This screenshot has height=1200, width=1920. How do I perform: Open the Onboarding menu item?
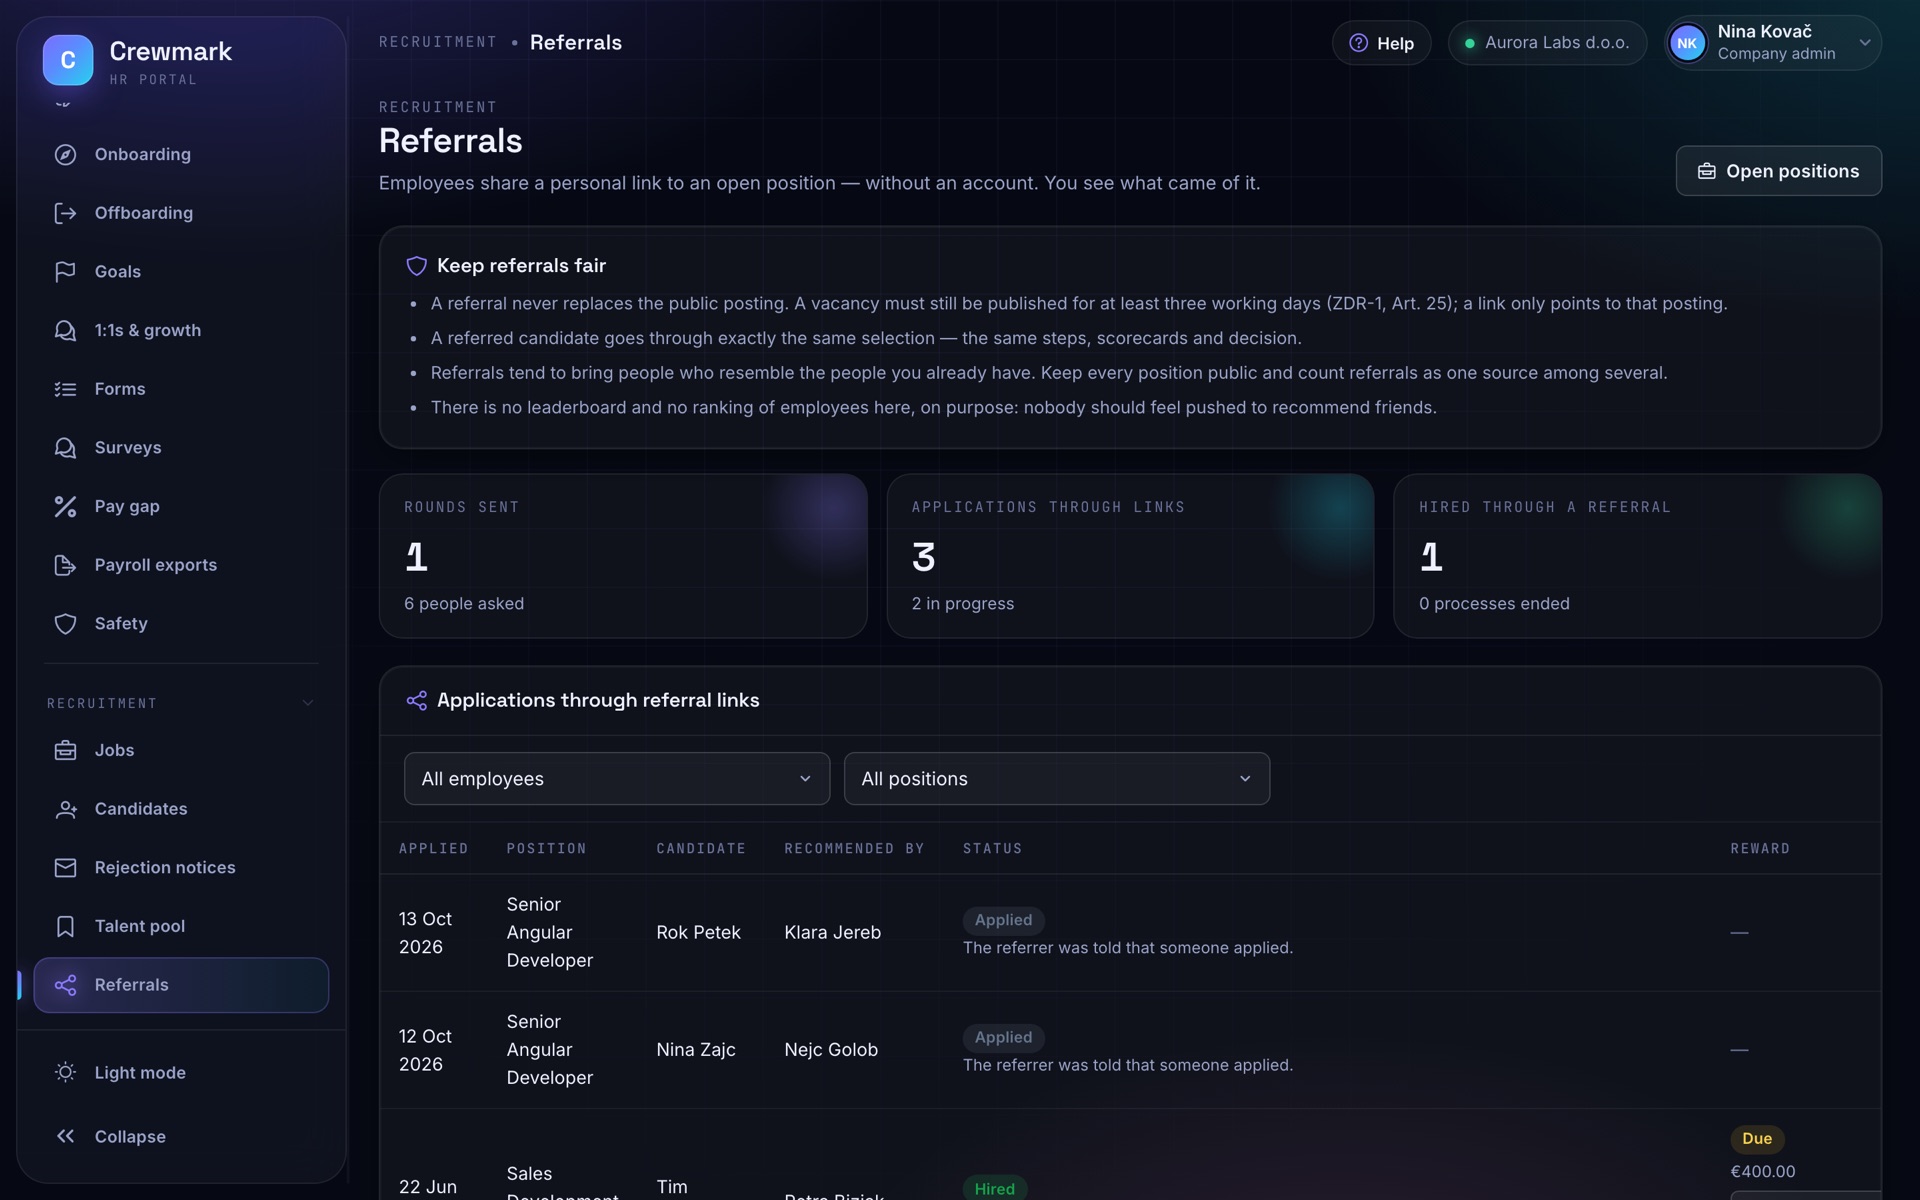tap(181, 154)
